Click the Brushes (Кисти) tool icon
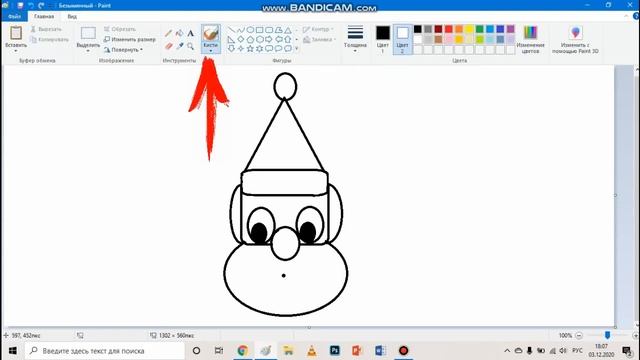The width and height of the screenshot is (640, 360). point(211,33)
